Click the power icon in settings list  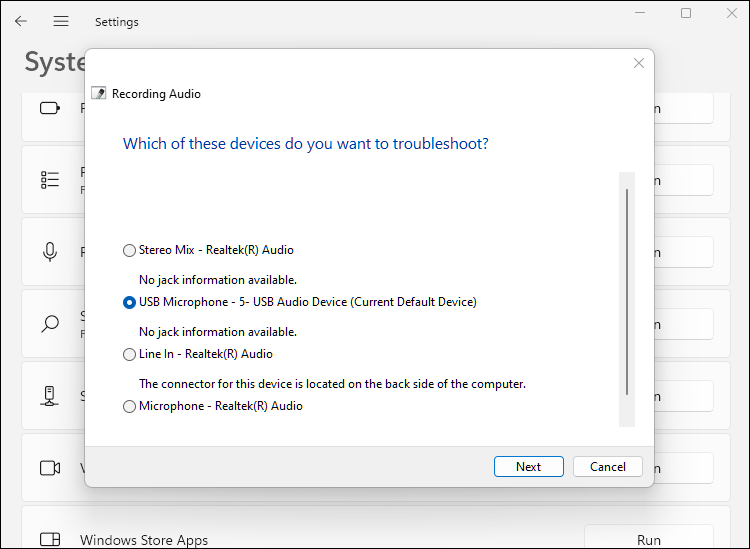point(50,108)
